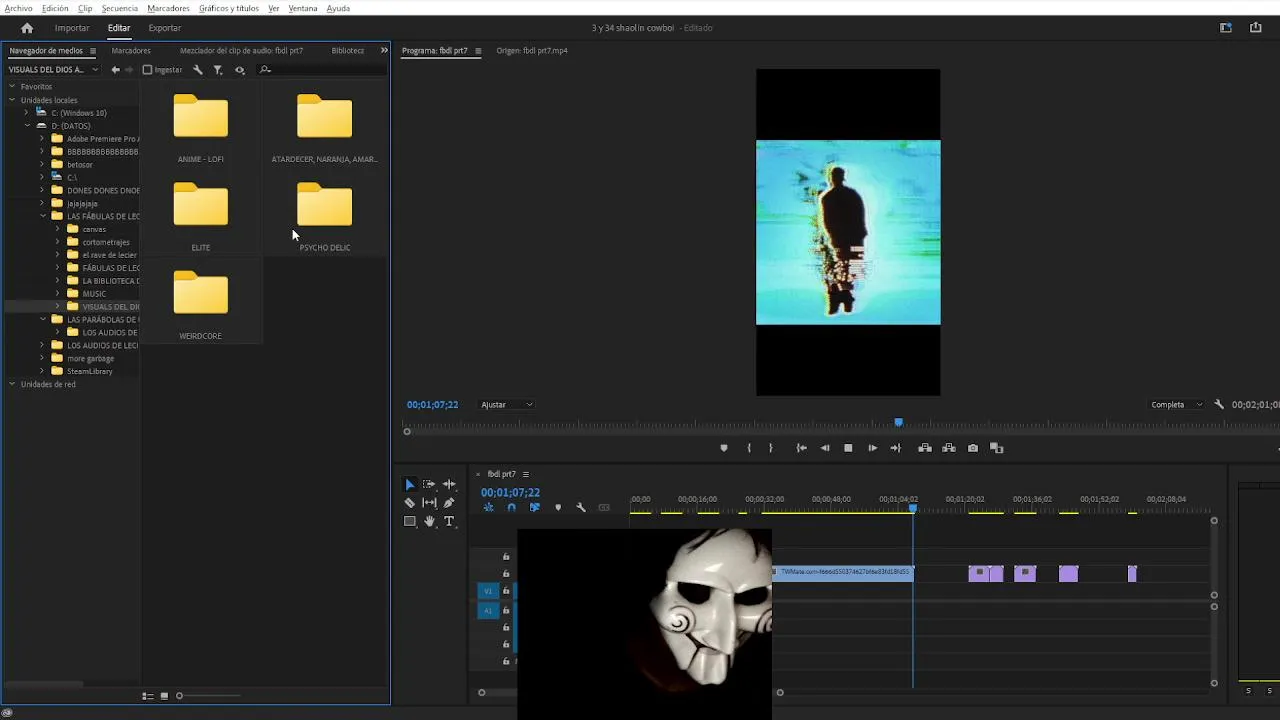Screen dimensions: 1280x720
Task: Mark Out point in Program monitor
Action: [x=770, y=448]
